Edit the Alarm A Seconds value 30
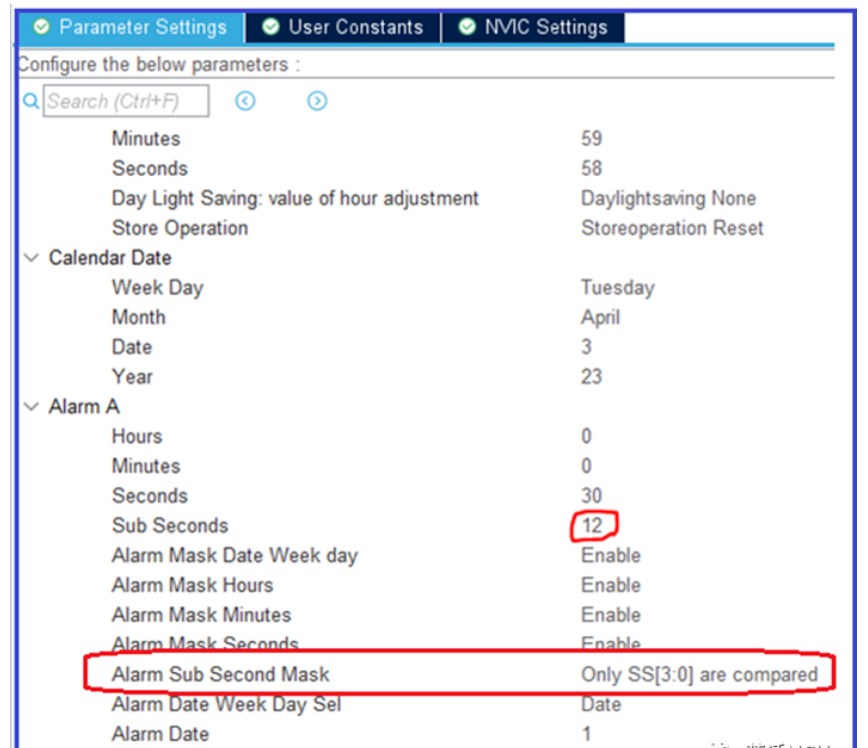The image size is (868, 748). pyautogui.click(x=591, y=496)
